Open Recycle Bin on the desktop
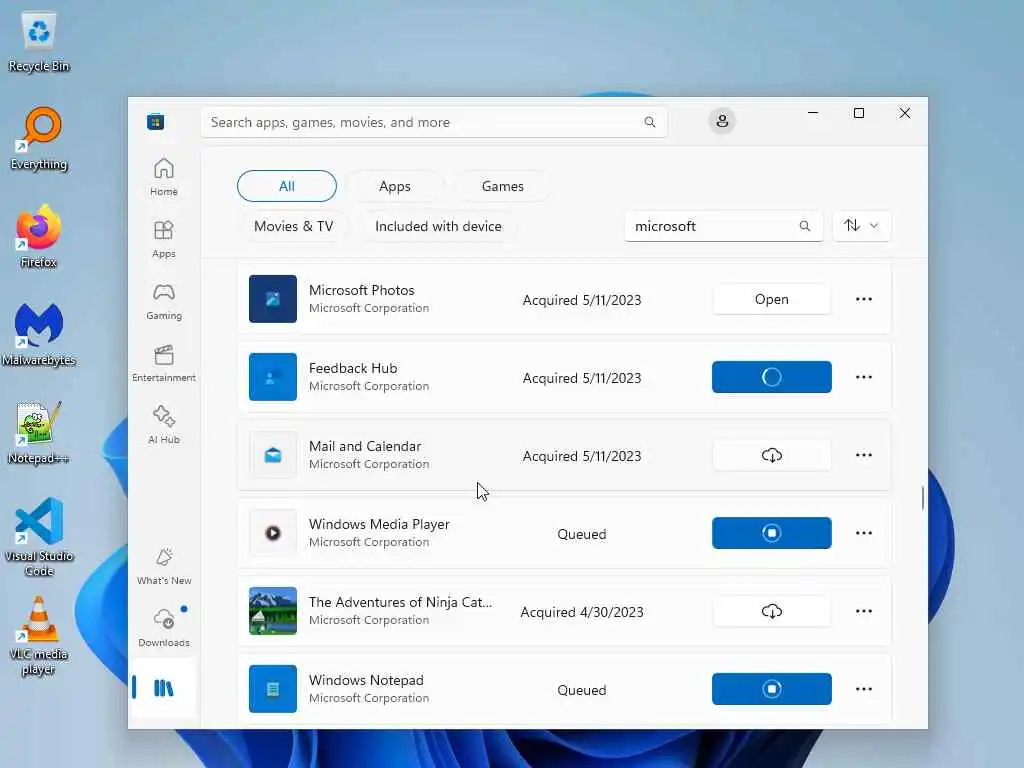 pyautogui.click(x=39, y=41)
